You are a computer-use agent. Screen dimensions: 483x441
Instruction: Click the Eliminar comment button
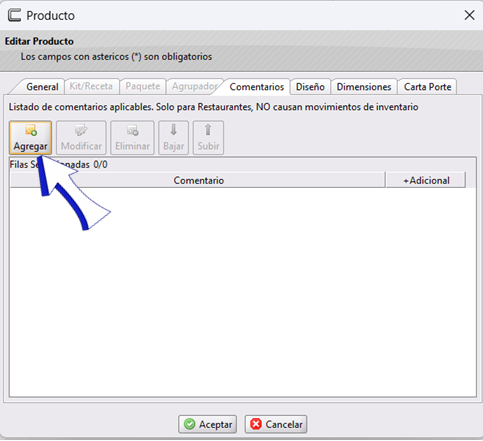click(132, 138)
